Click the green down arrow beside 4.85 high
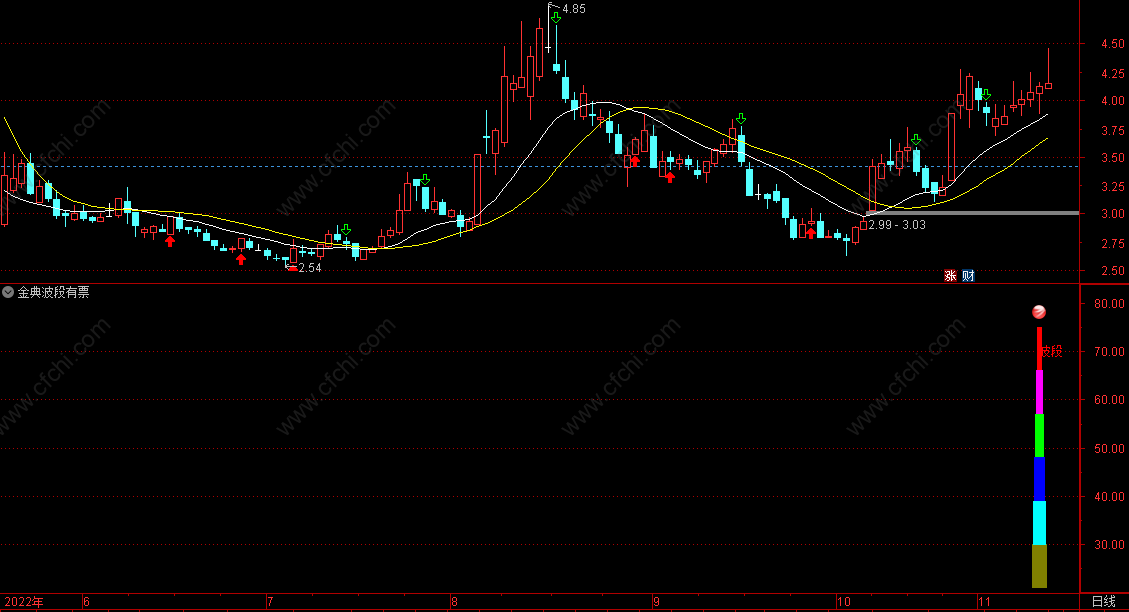Screen dimensions: 1129x612 tap(555, 17)
